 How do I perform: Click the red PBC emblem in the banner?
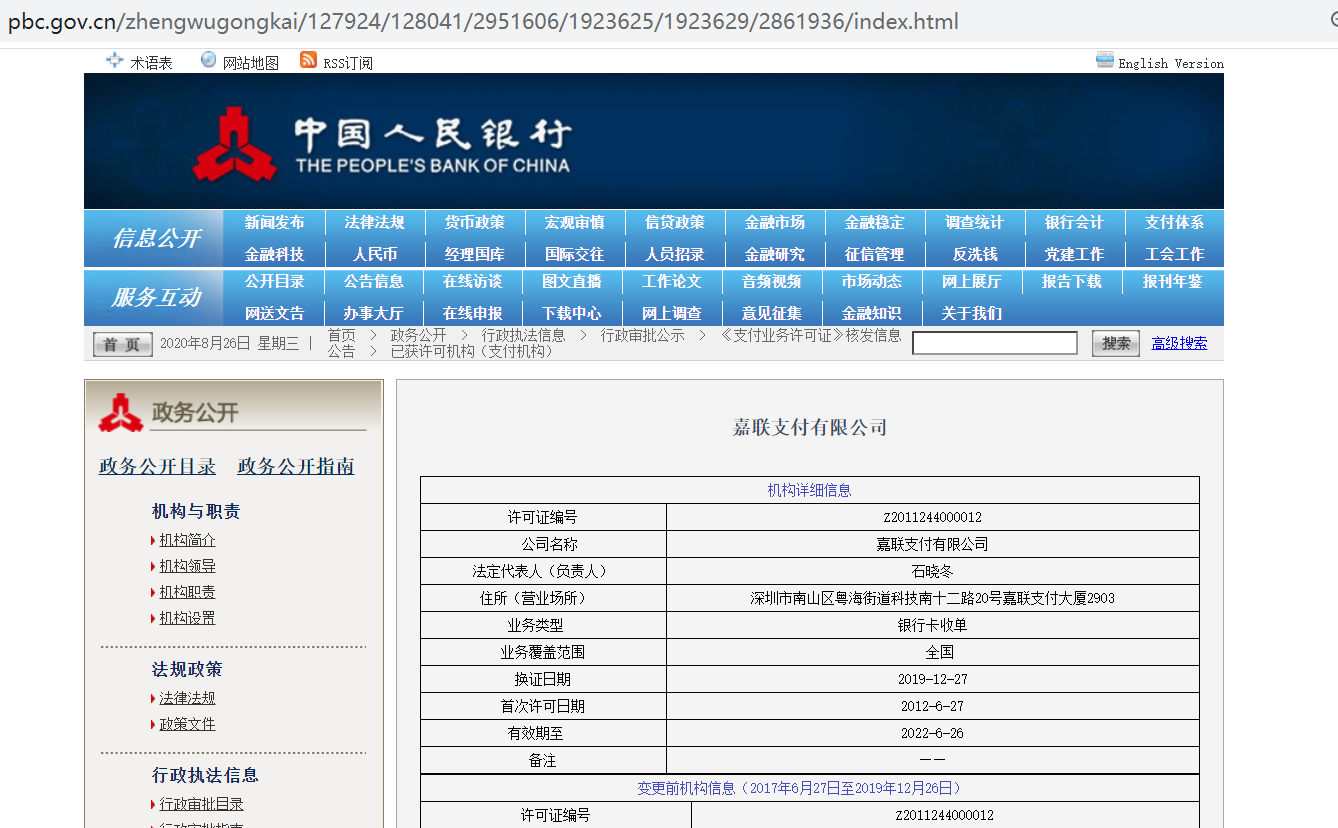[x=235, y=145]
